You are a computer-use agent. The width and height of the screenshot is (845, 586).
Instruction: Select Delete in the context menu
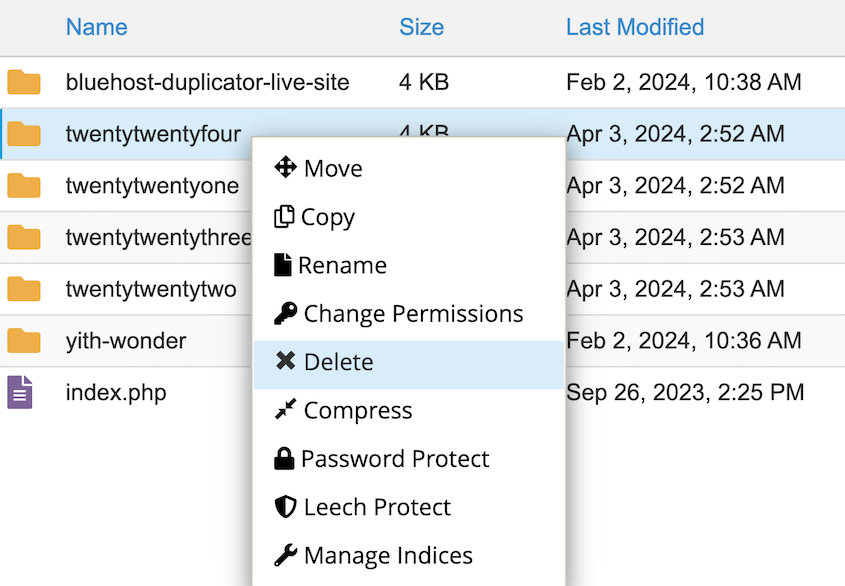410,362
